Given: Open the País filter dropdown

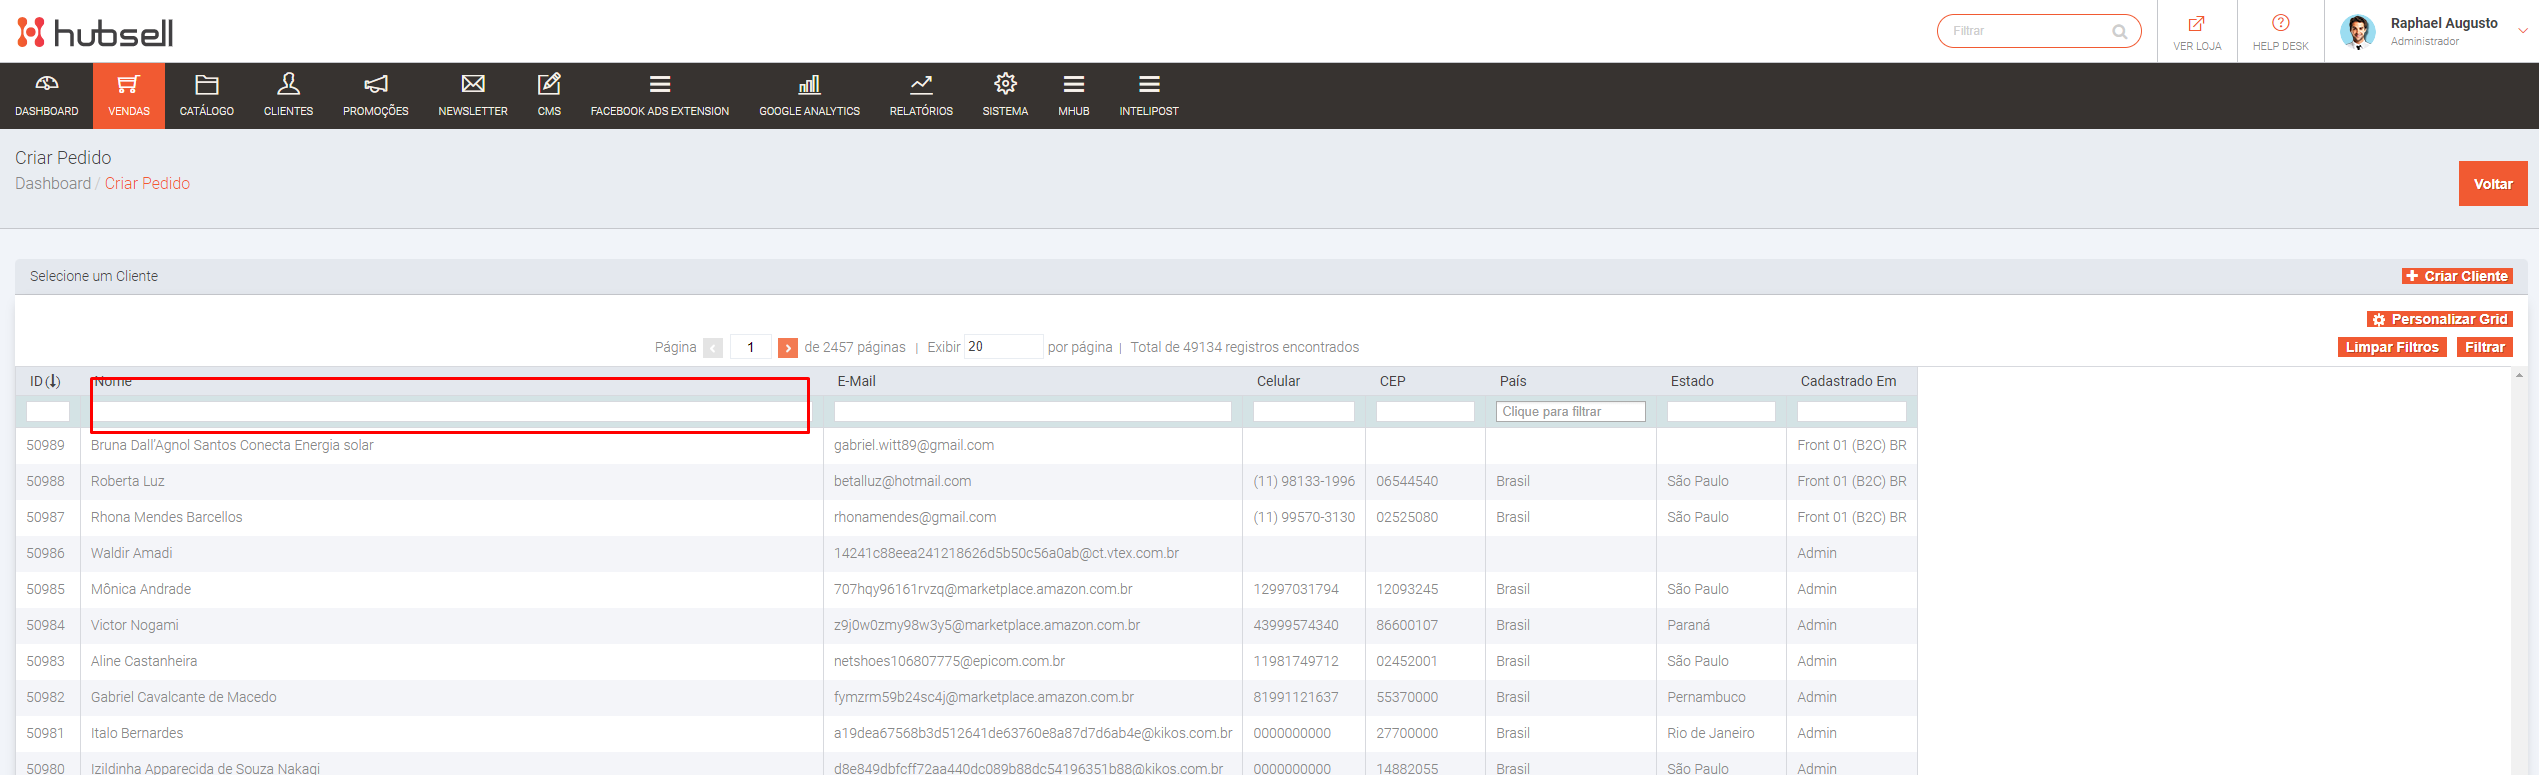Looking at the screenshot, I should click(x=1570, y=412).
